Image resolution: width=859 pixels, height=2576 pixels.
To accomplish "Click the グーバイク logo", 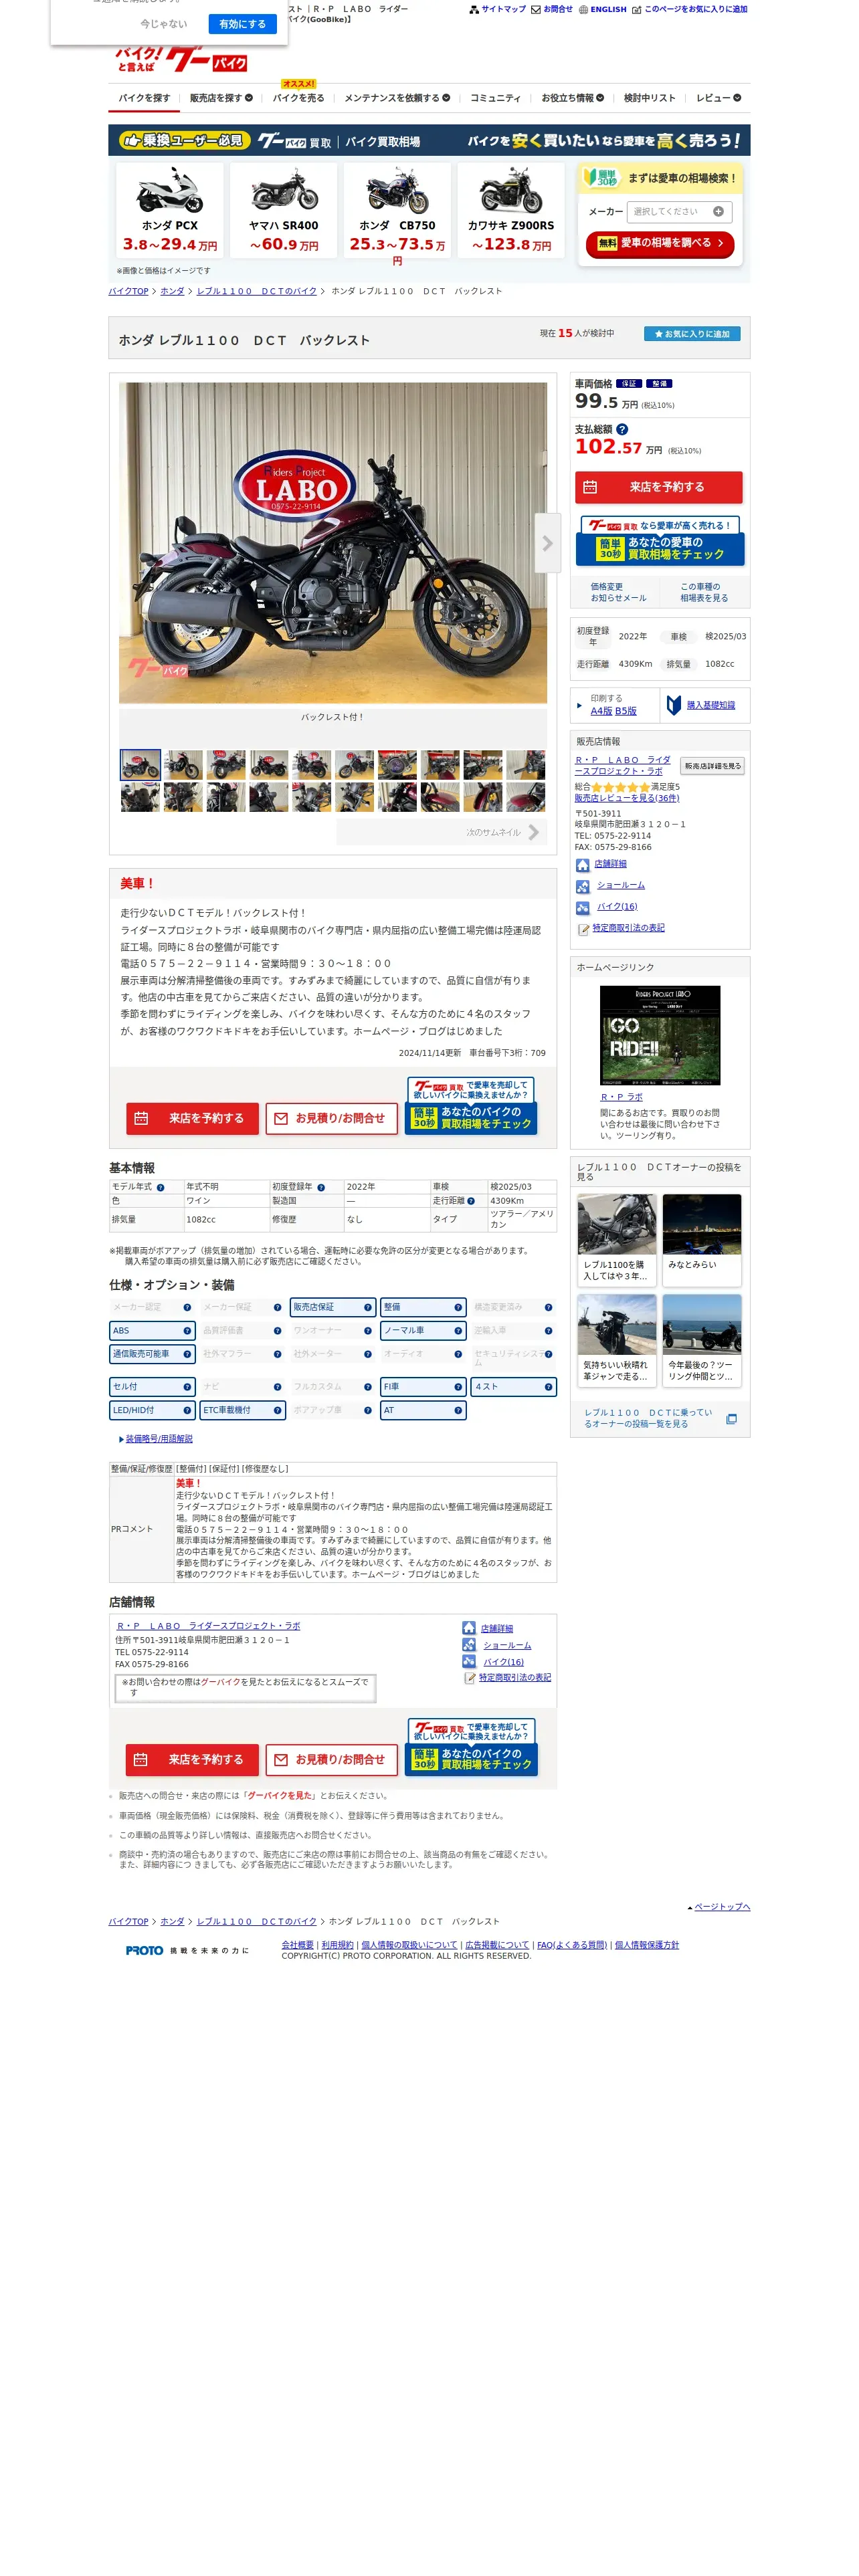I will (181, 60).
